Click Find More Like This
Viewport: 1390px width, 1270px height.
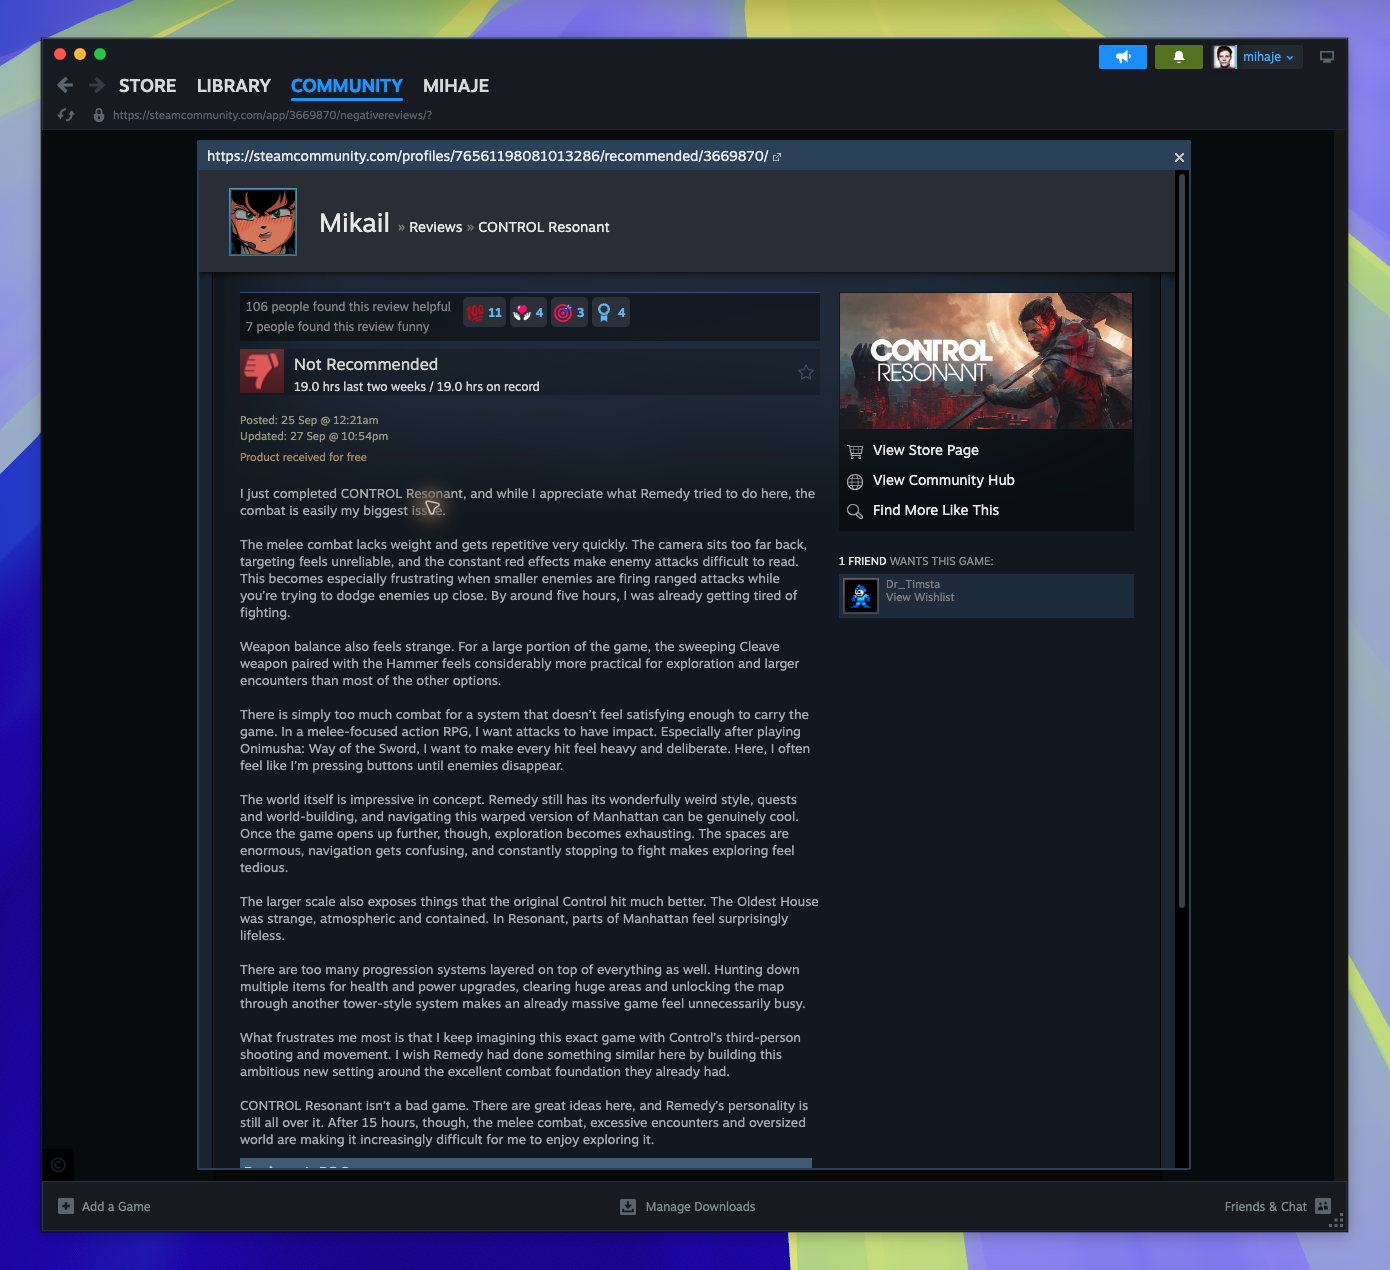coord(936,510)
